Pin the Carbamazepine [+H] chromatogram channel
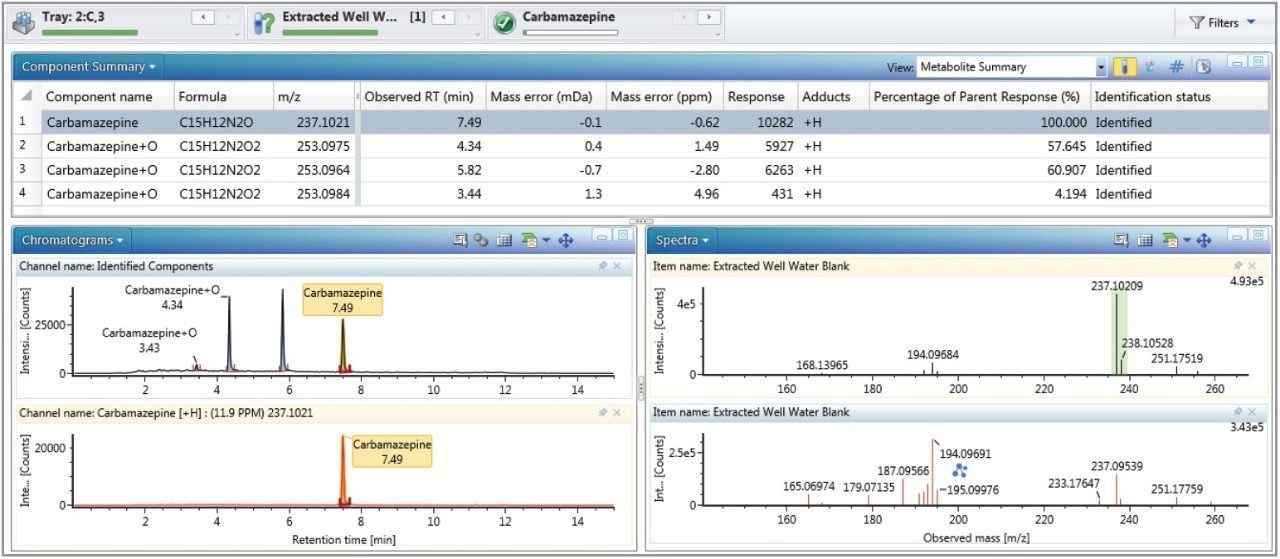 pos(603,412)
